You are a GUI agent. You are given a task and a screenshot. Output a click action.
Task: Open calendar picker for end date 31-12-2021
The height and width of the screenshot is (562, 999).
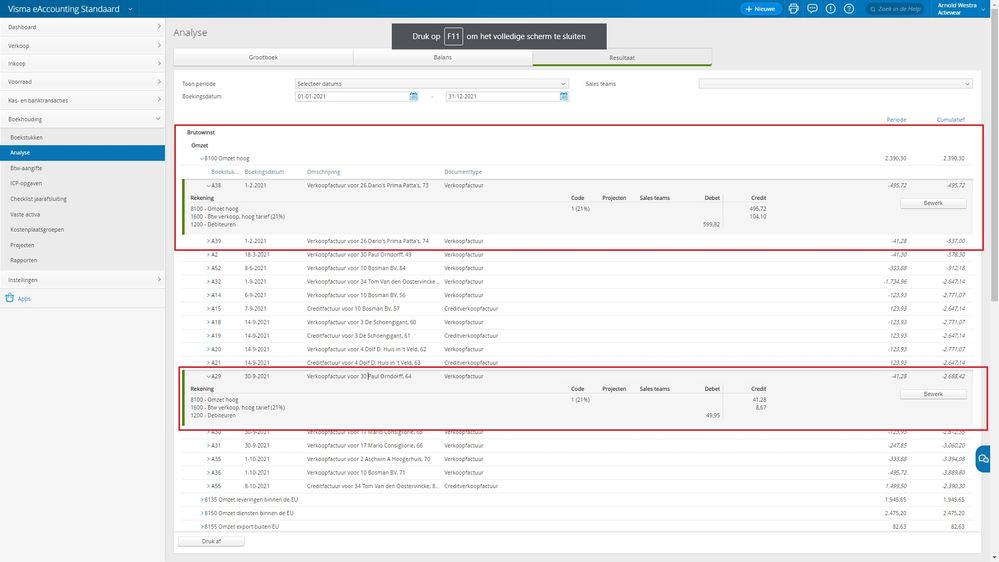pos(564,96)
